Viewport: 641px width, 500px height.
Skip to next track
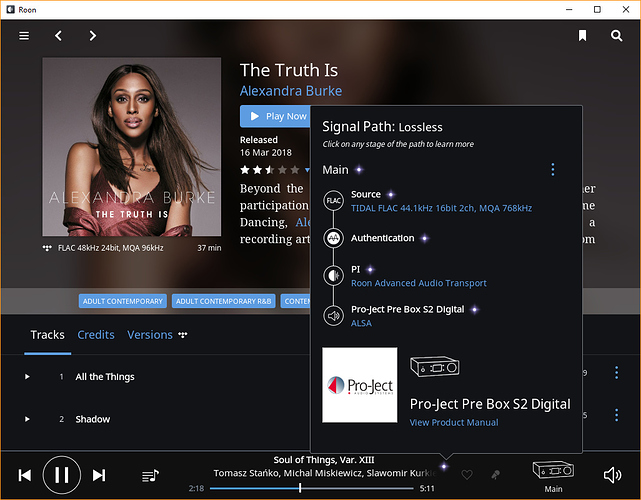click(99, 475)
